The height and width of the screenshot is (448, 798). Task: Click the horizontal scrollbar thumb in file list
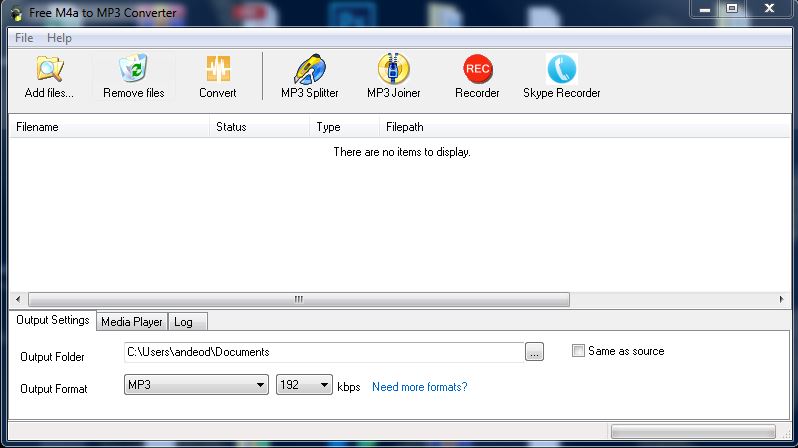[x=299, y=299]
